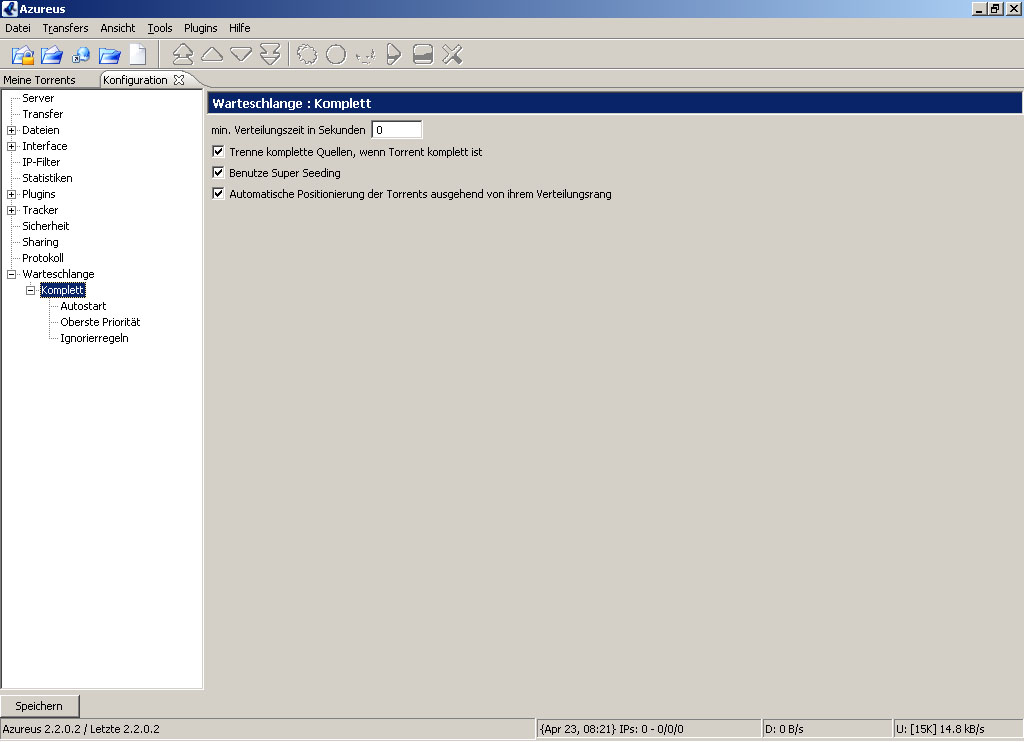The height and width of the screenshot is (742, 1024).
Task: Click the open torrent with lock icon
Action: [23, 55]
